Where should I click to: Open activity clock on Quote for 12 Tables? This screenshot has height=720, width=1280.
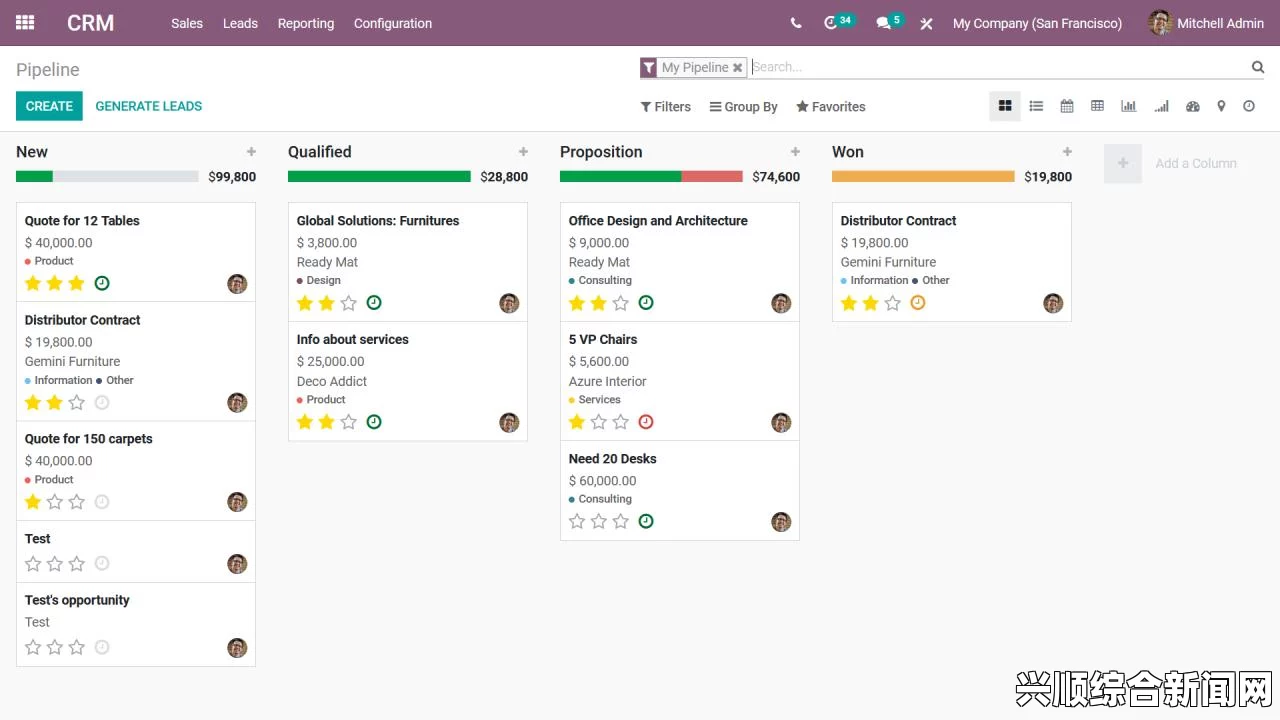coord(102,283)
